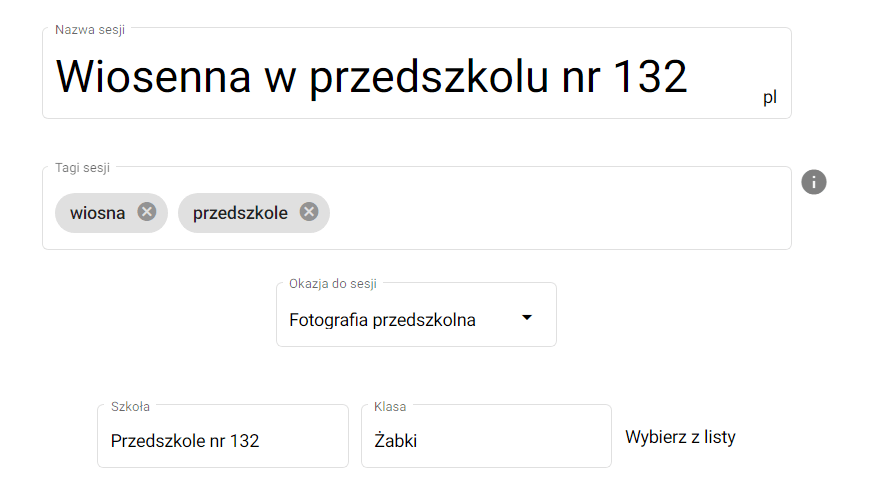Remove the przedszkole tag

(309, 212)
